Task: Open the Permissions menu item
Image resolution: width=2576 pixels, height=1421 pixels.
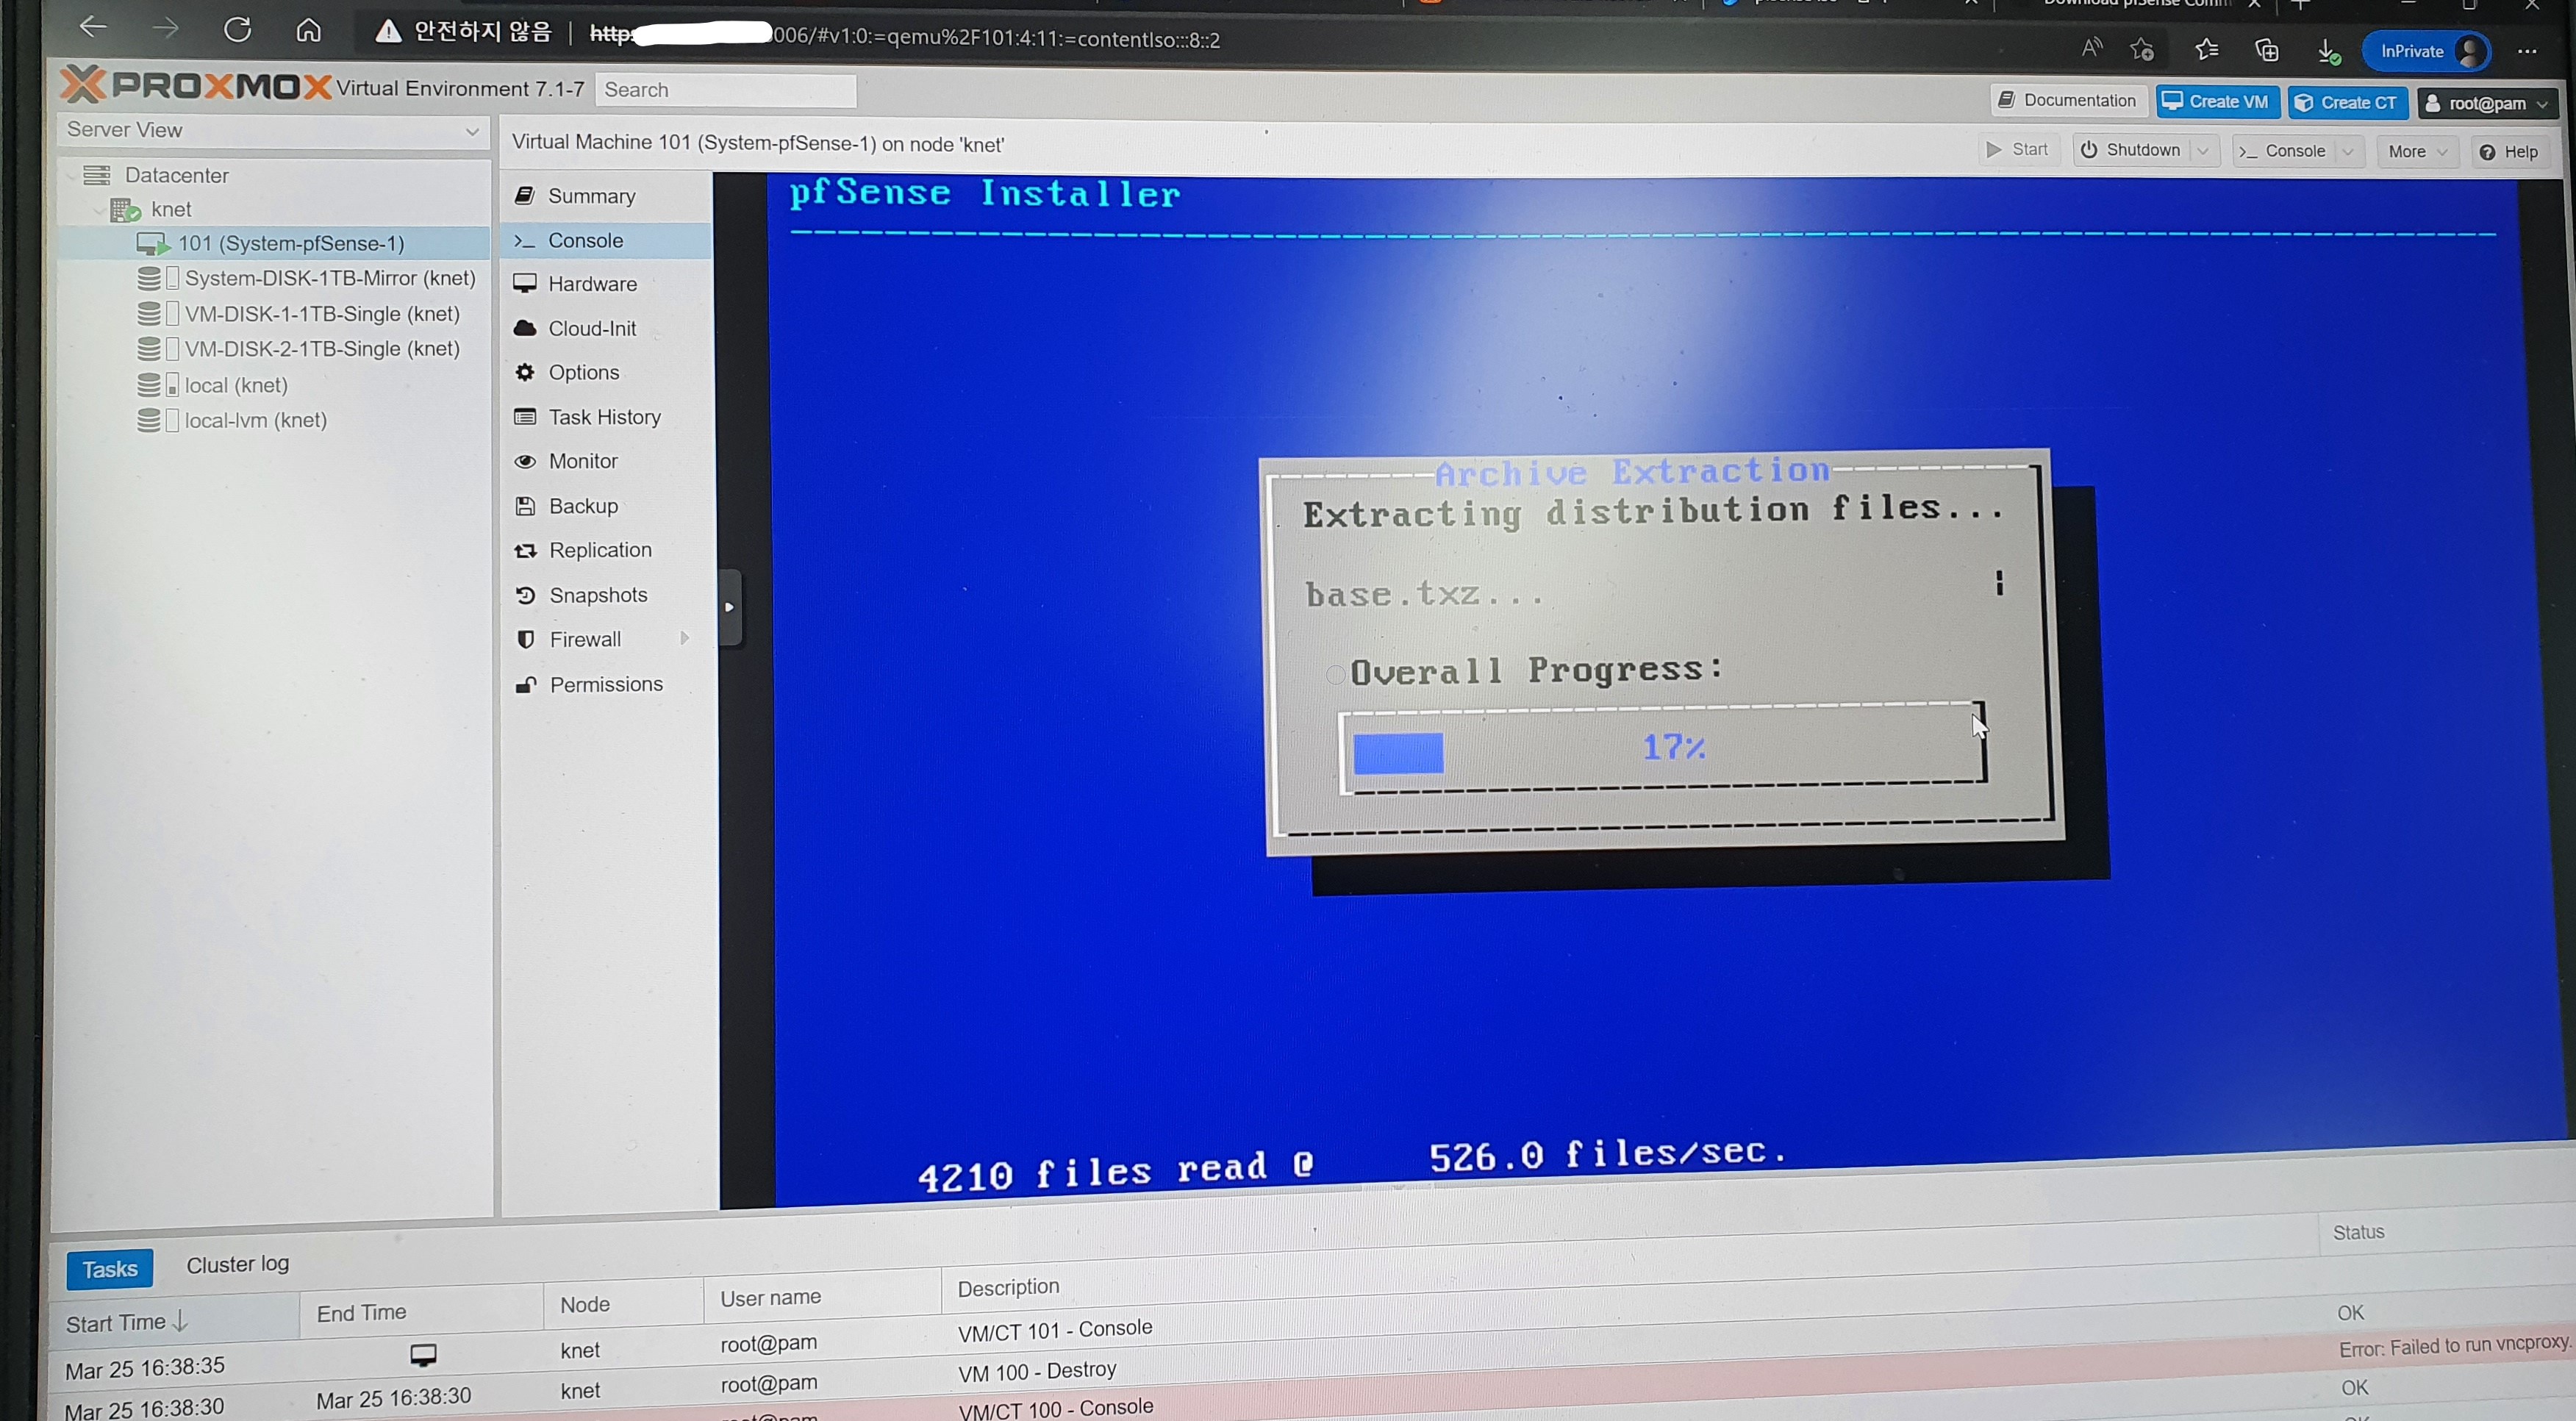Action: tap(606, 684)
